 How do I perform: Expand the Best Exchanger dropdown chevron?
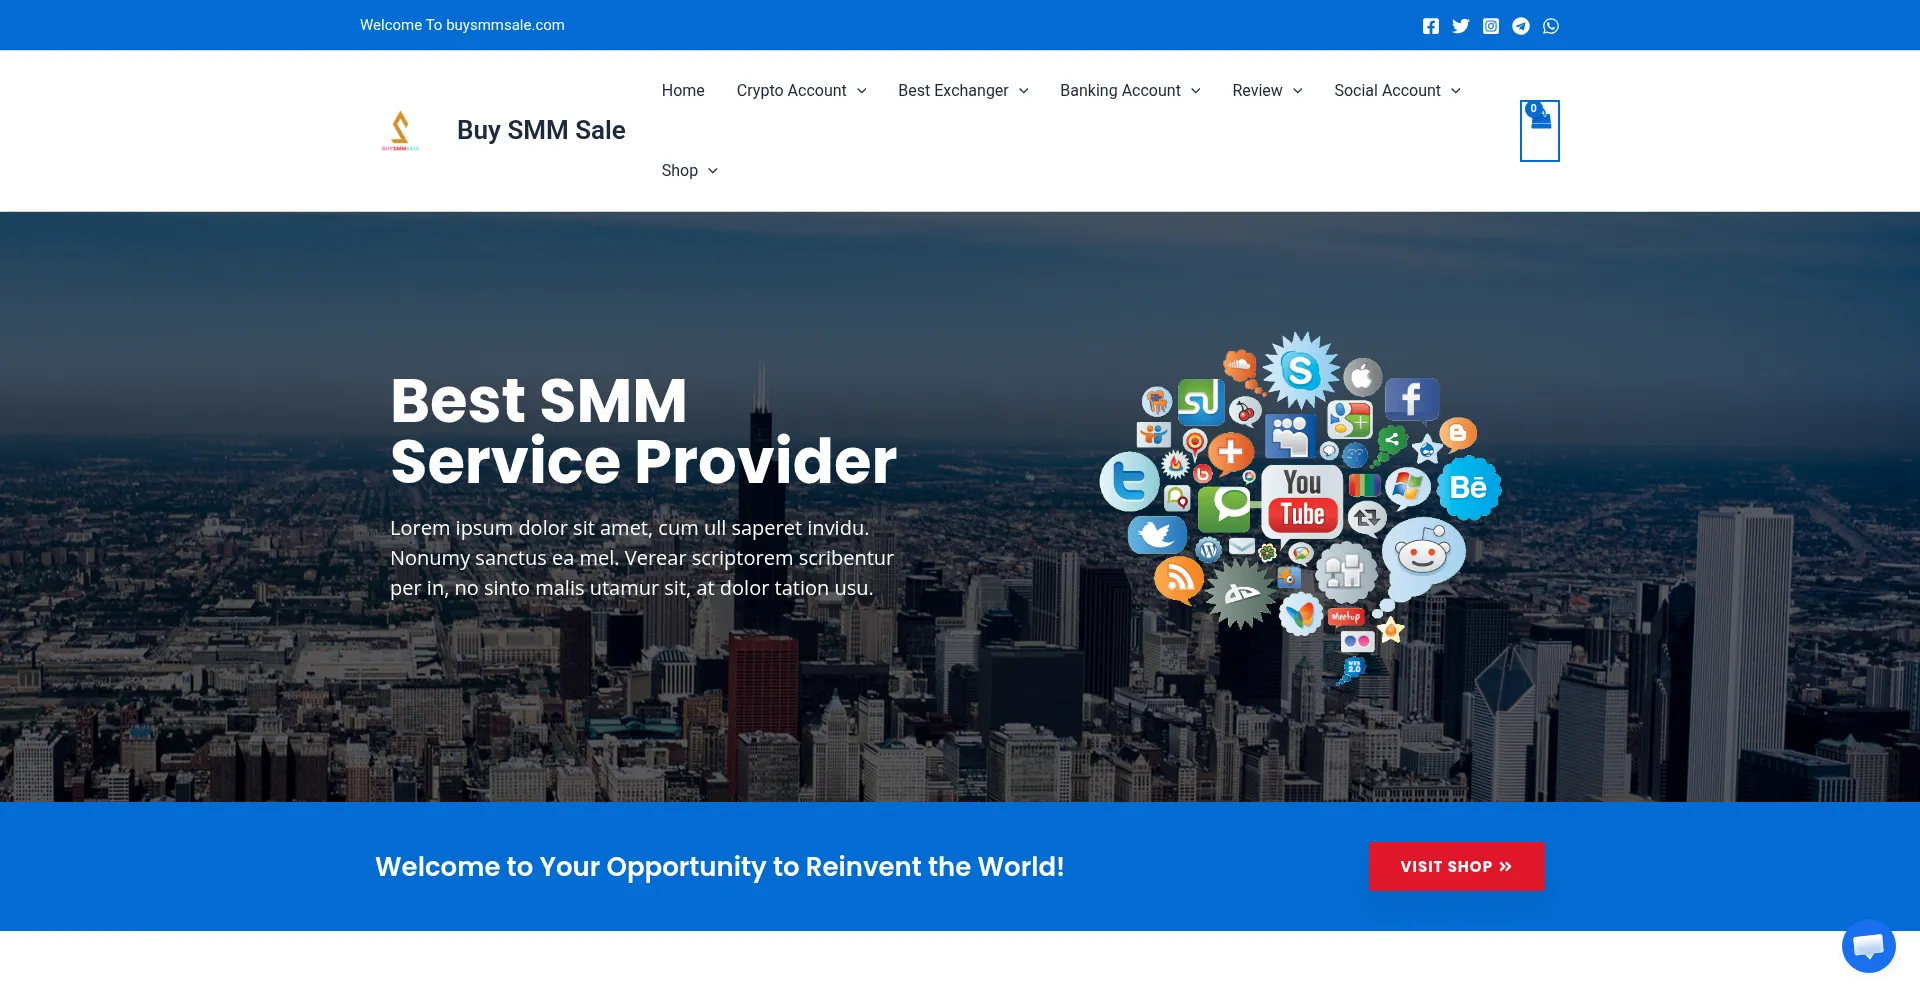(x=1024, y=91)
